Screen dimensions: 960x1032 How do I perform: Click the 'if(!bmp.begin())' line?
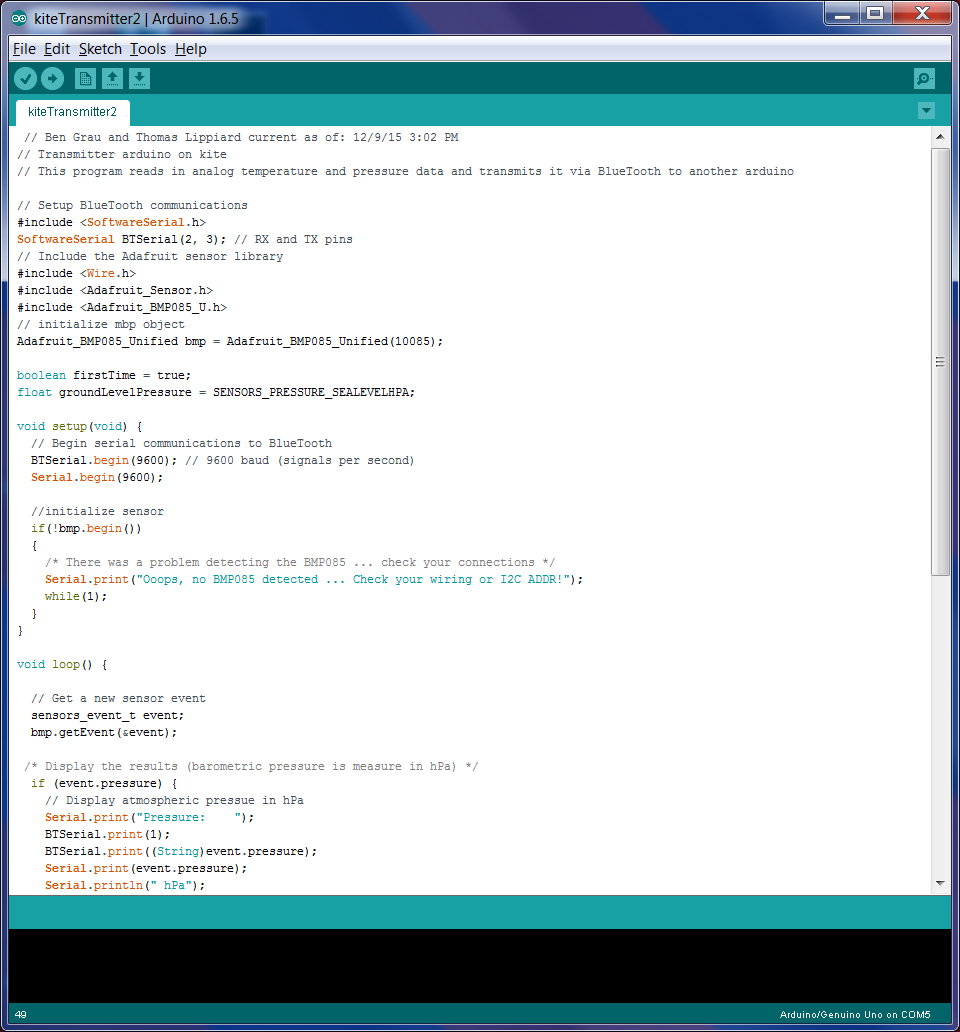(x=86, y=529)
